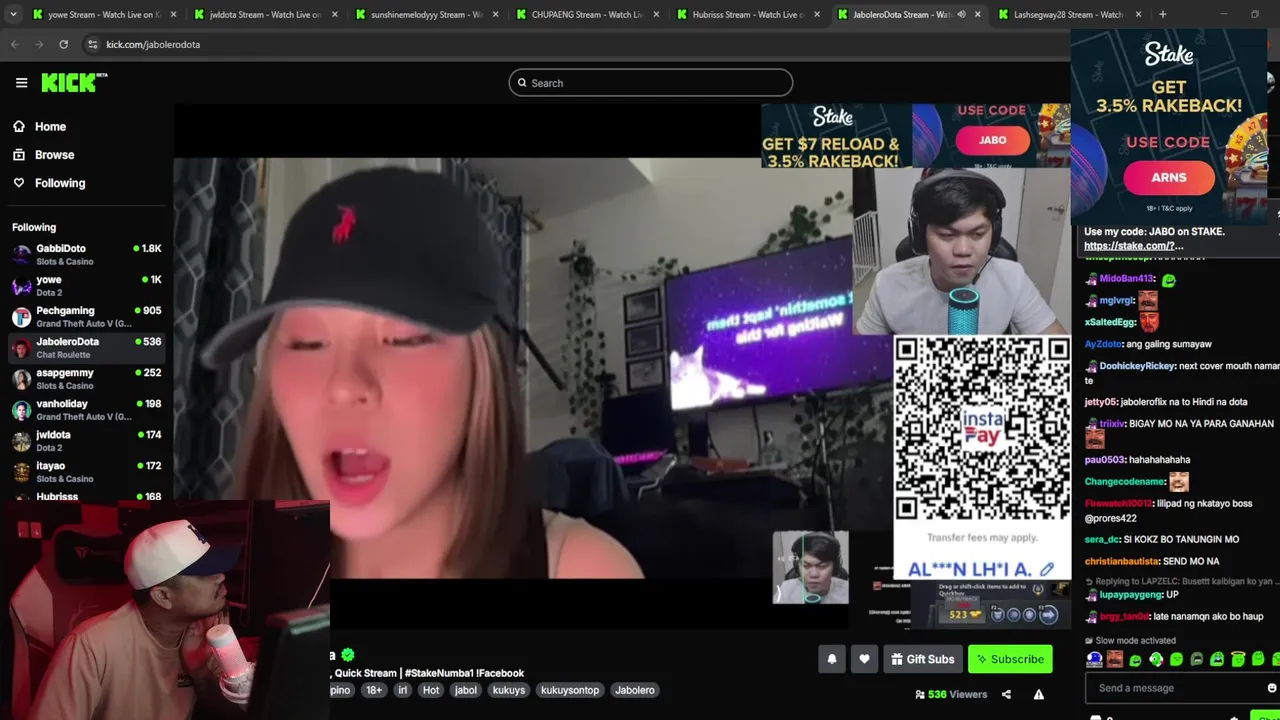Select the first emote in emote bar
This screenshot has height=720, width=1280.
click(x=1095, y=659)
